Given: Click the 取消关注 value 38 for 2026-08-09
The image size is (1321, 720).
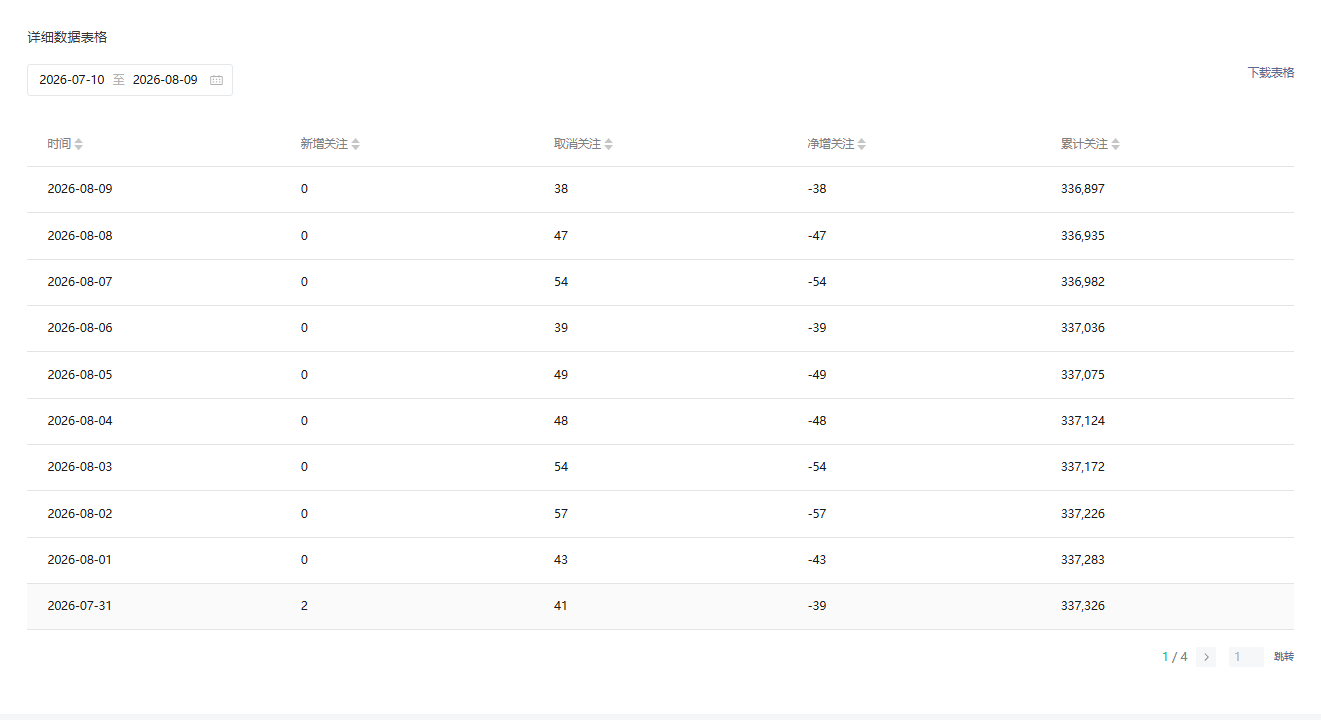Looking at the screenshot, I should click(x=561, y=189).
